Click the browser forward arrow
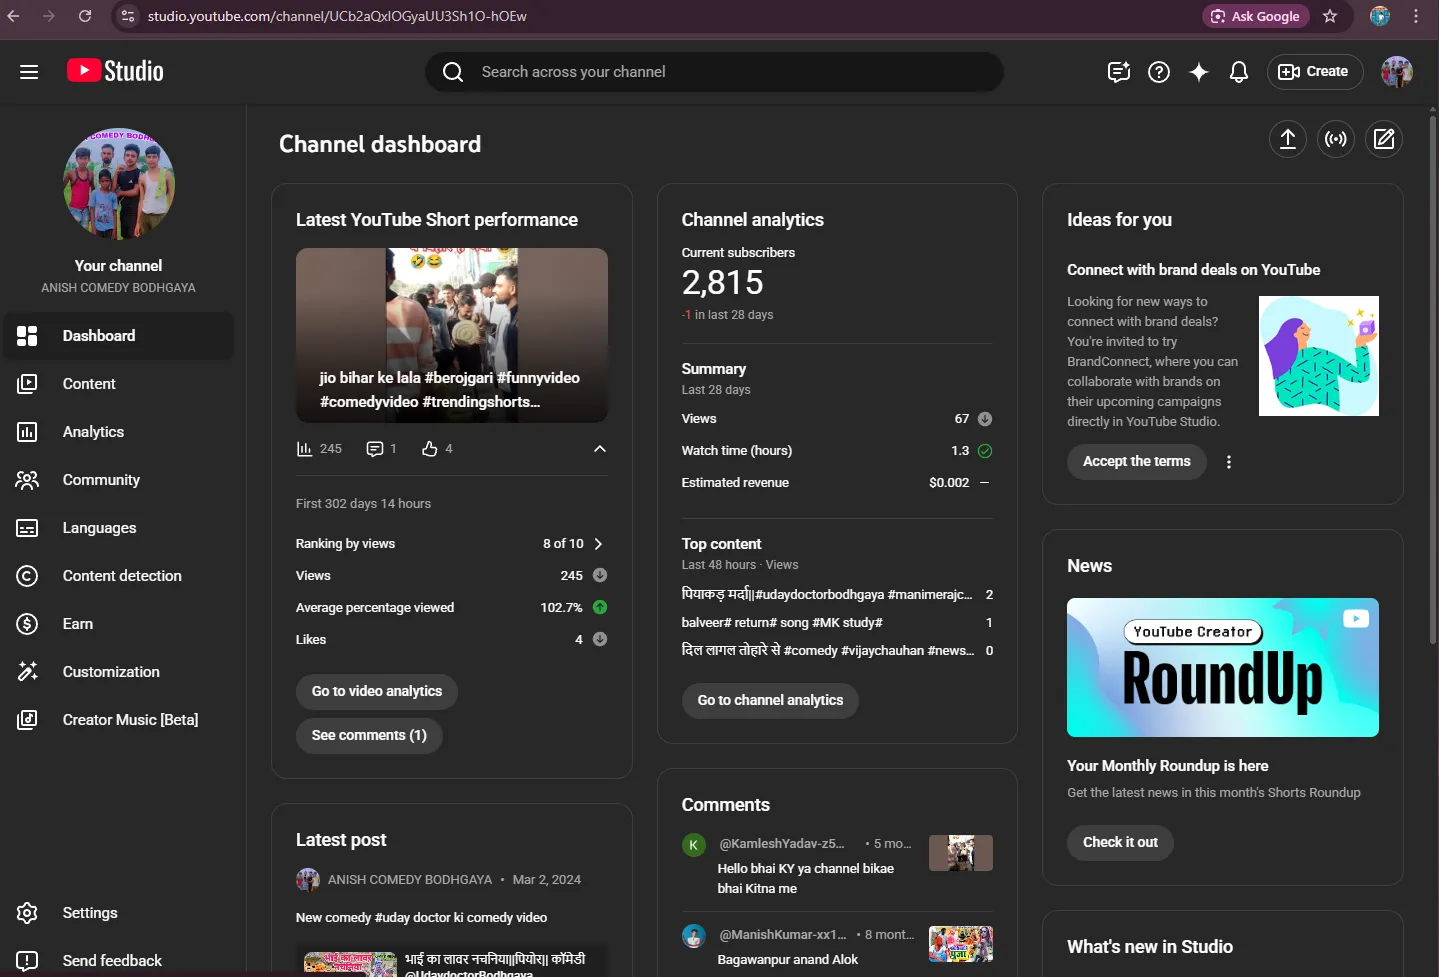Image resolution: width=1439 pixels, height=977 pixels. pos(49,16)
